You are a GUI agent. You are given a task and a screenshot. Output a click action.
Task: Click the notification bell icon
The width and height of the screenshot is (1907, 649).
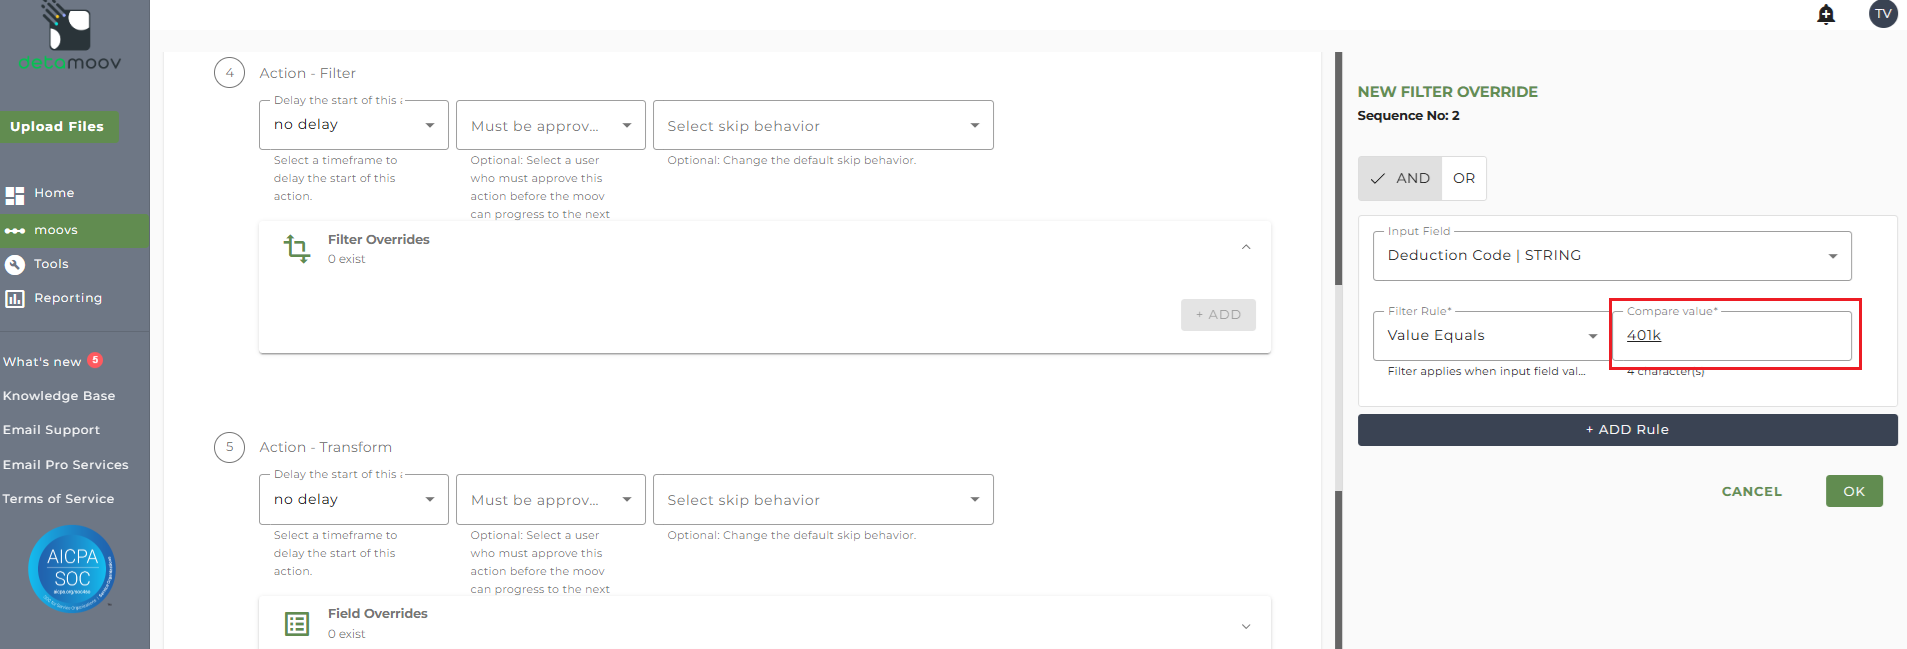(1826, 14)
